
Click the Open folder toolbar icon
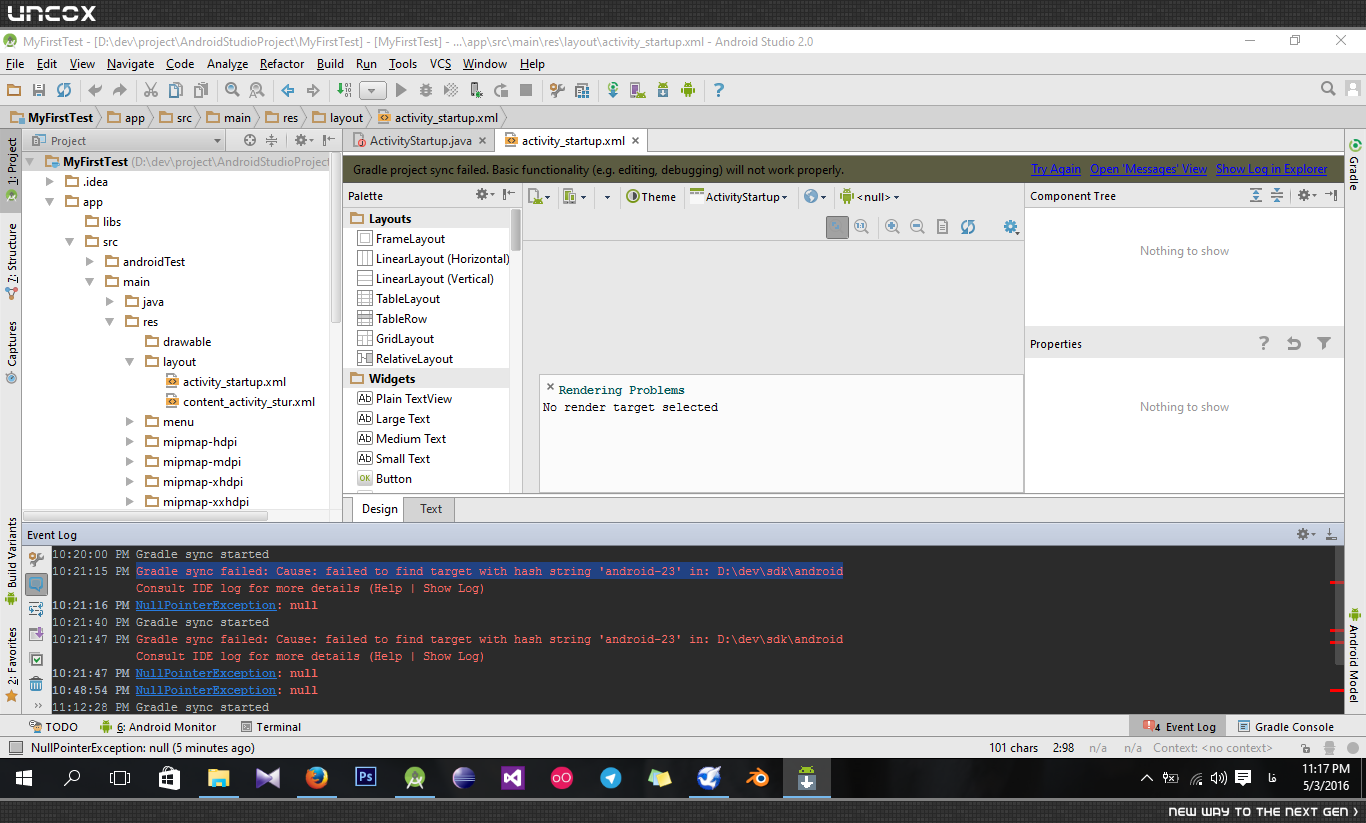(14, 90)
